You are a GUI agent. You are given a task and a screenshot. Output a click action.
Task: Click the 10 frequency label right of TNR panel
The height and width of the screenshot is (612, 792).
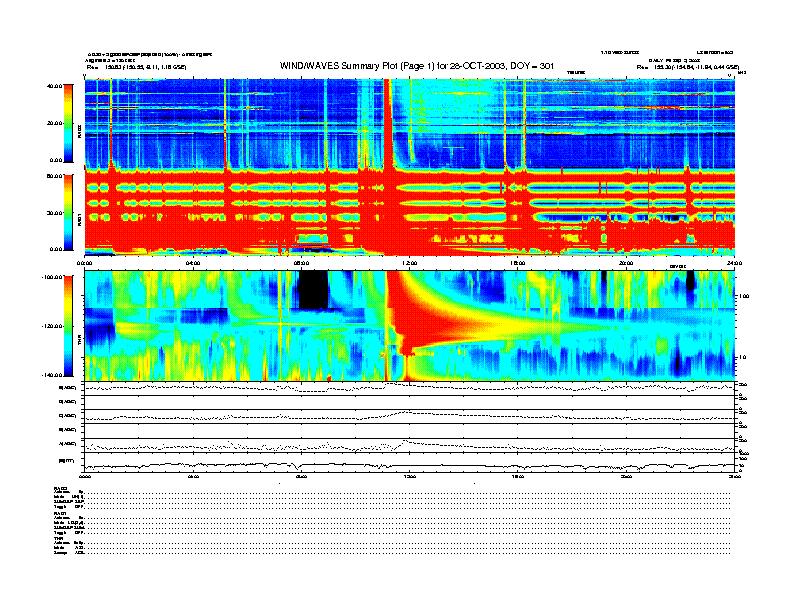pos(742,357)
